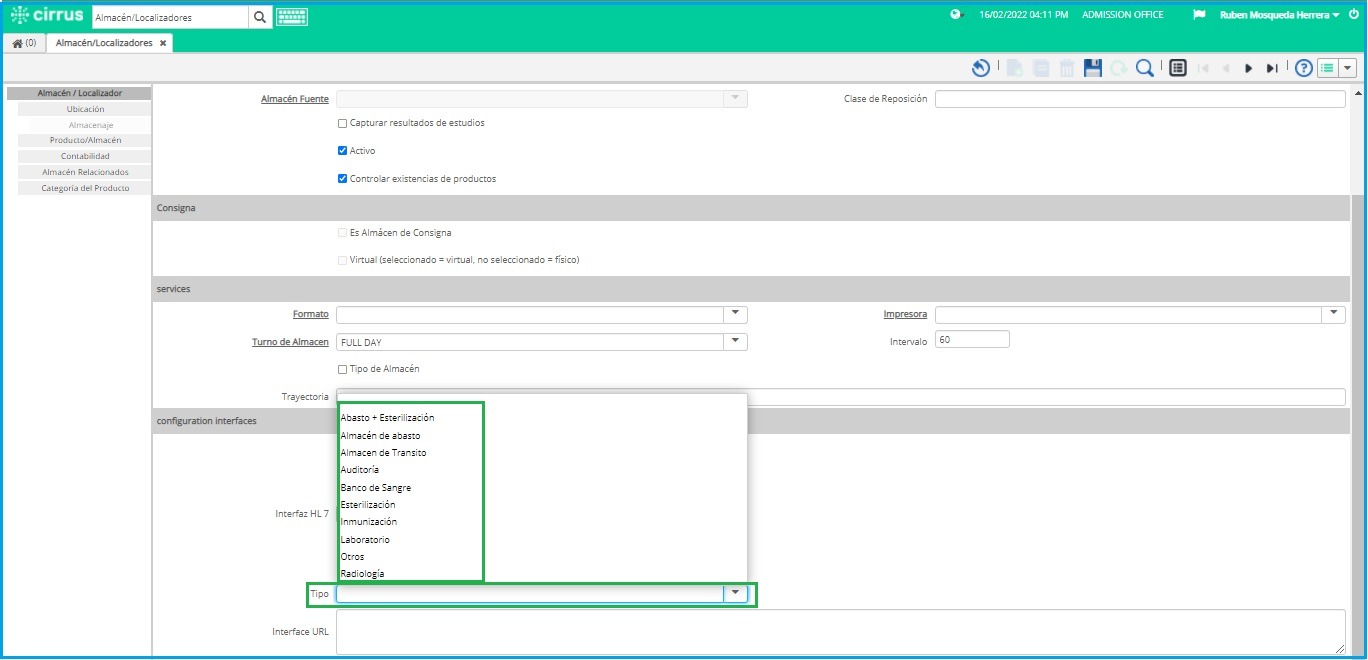Save the record using the floppy disk icon
1368x660 pixels.
(x=1091, y=67)
